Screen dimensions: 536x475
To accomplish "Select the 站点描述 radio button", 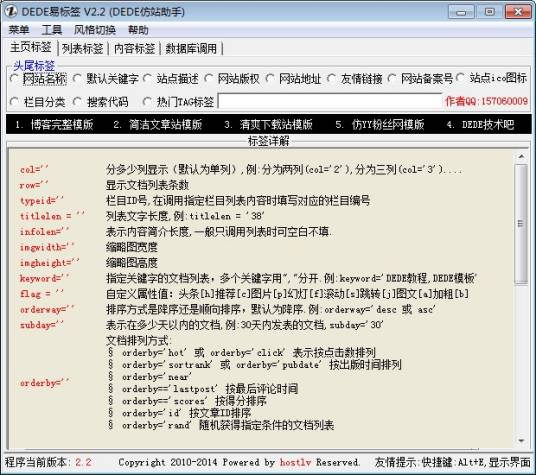I will pyautogui.click(x=171, y=79).
